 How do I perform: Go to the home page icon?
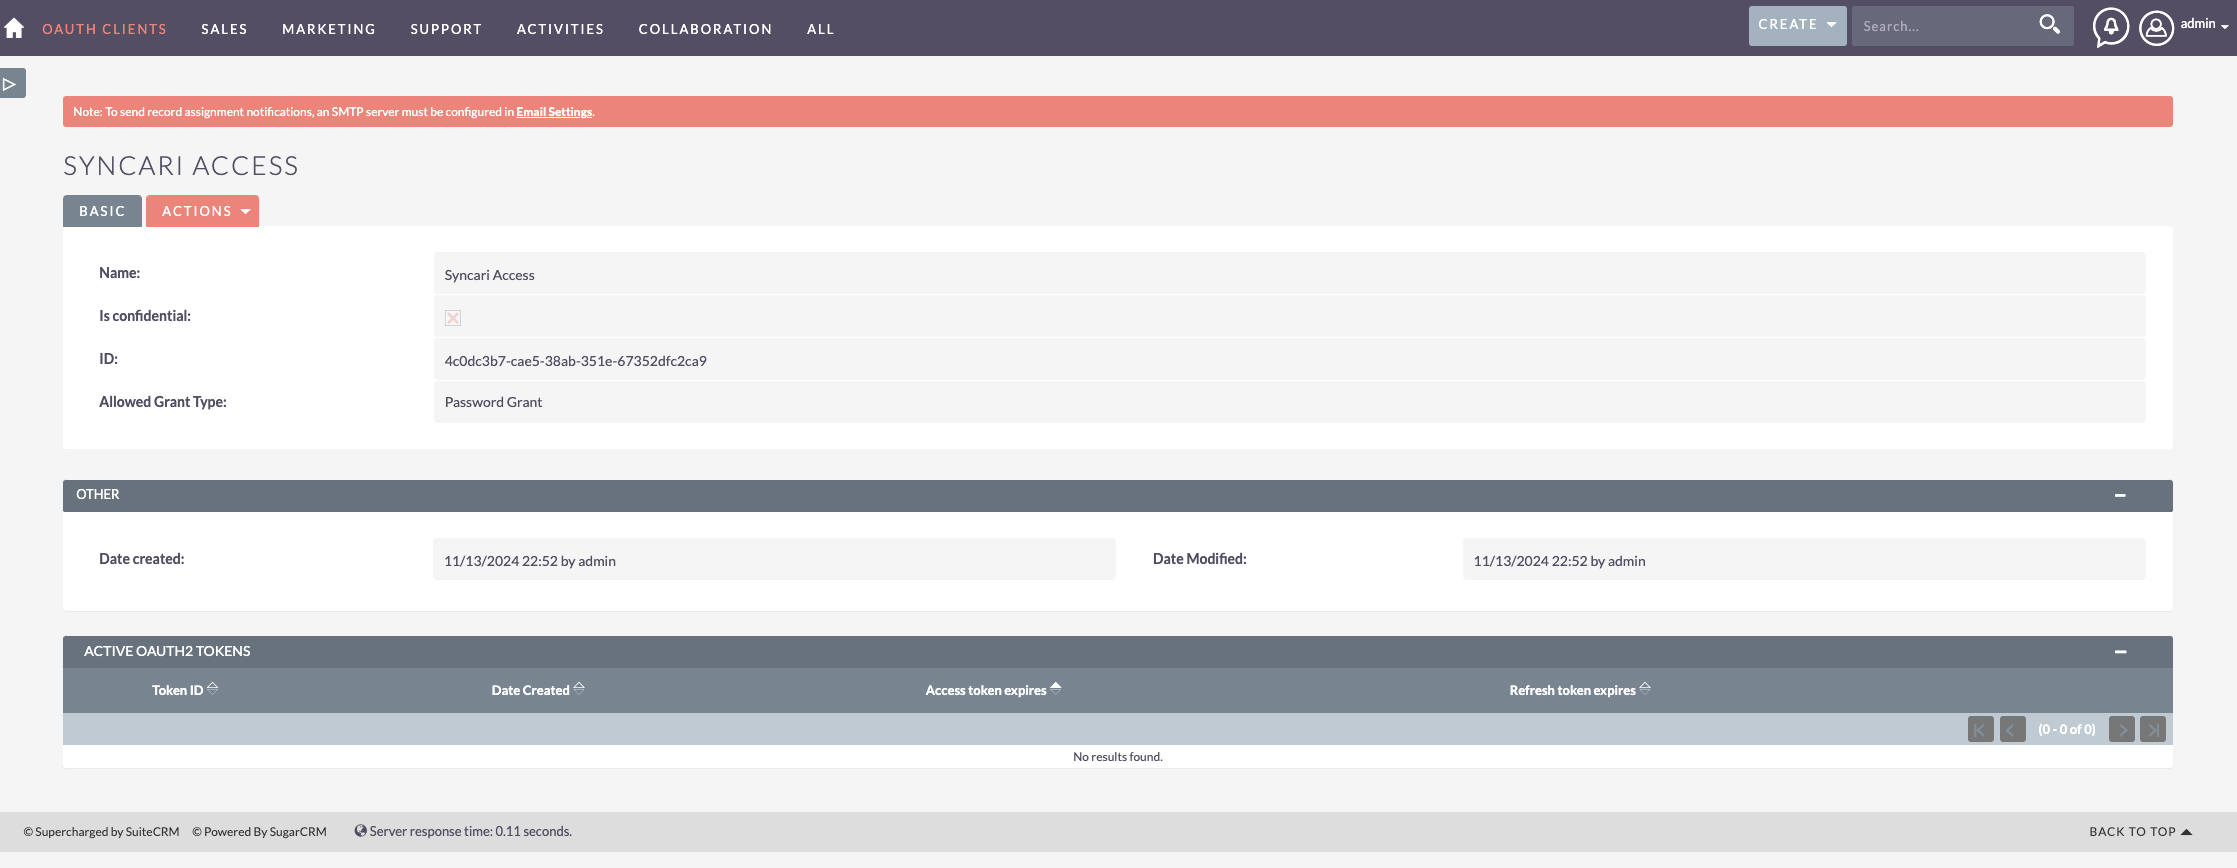click(x=14, y=28)
